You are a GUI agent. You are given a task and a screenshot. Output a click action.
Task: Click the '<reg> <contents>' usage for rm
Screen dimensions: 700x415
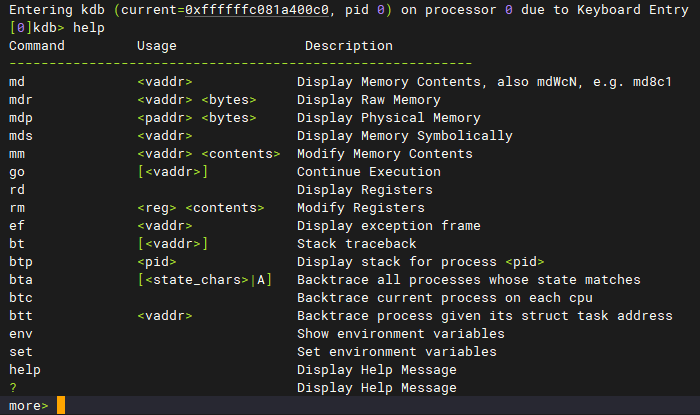pos(200,207)
